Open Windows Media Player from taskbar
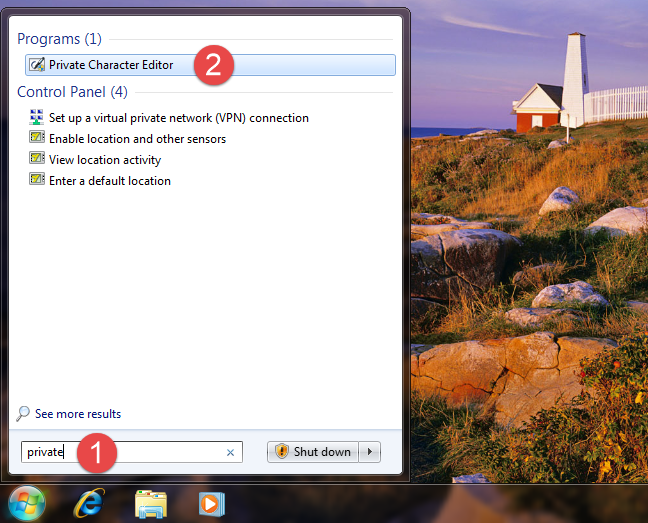This screenshot has height=523, width=648. 212,504
